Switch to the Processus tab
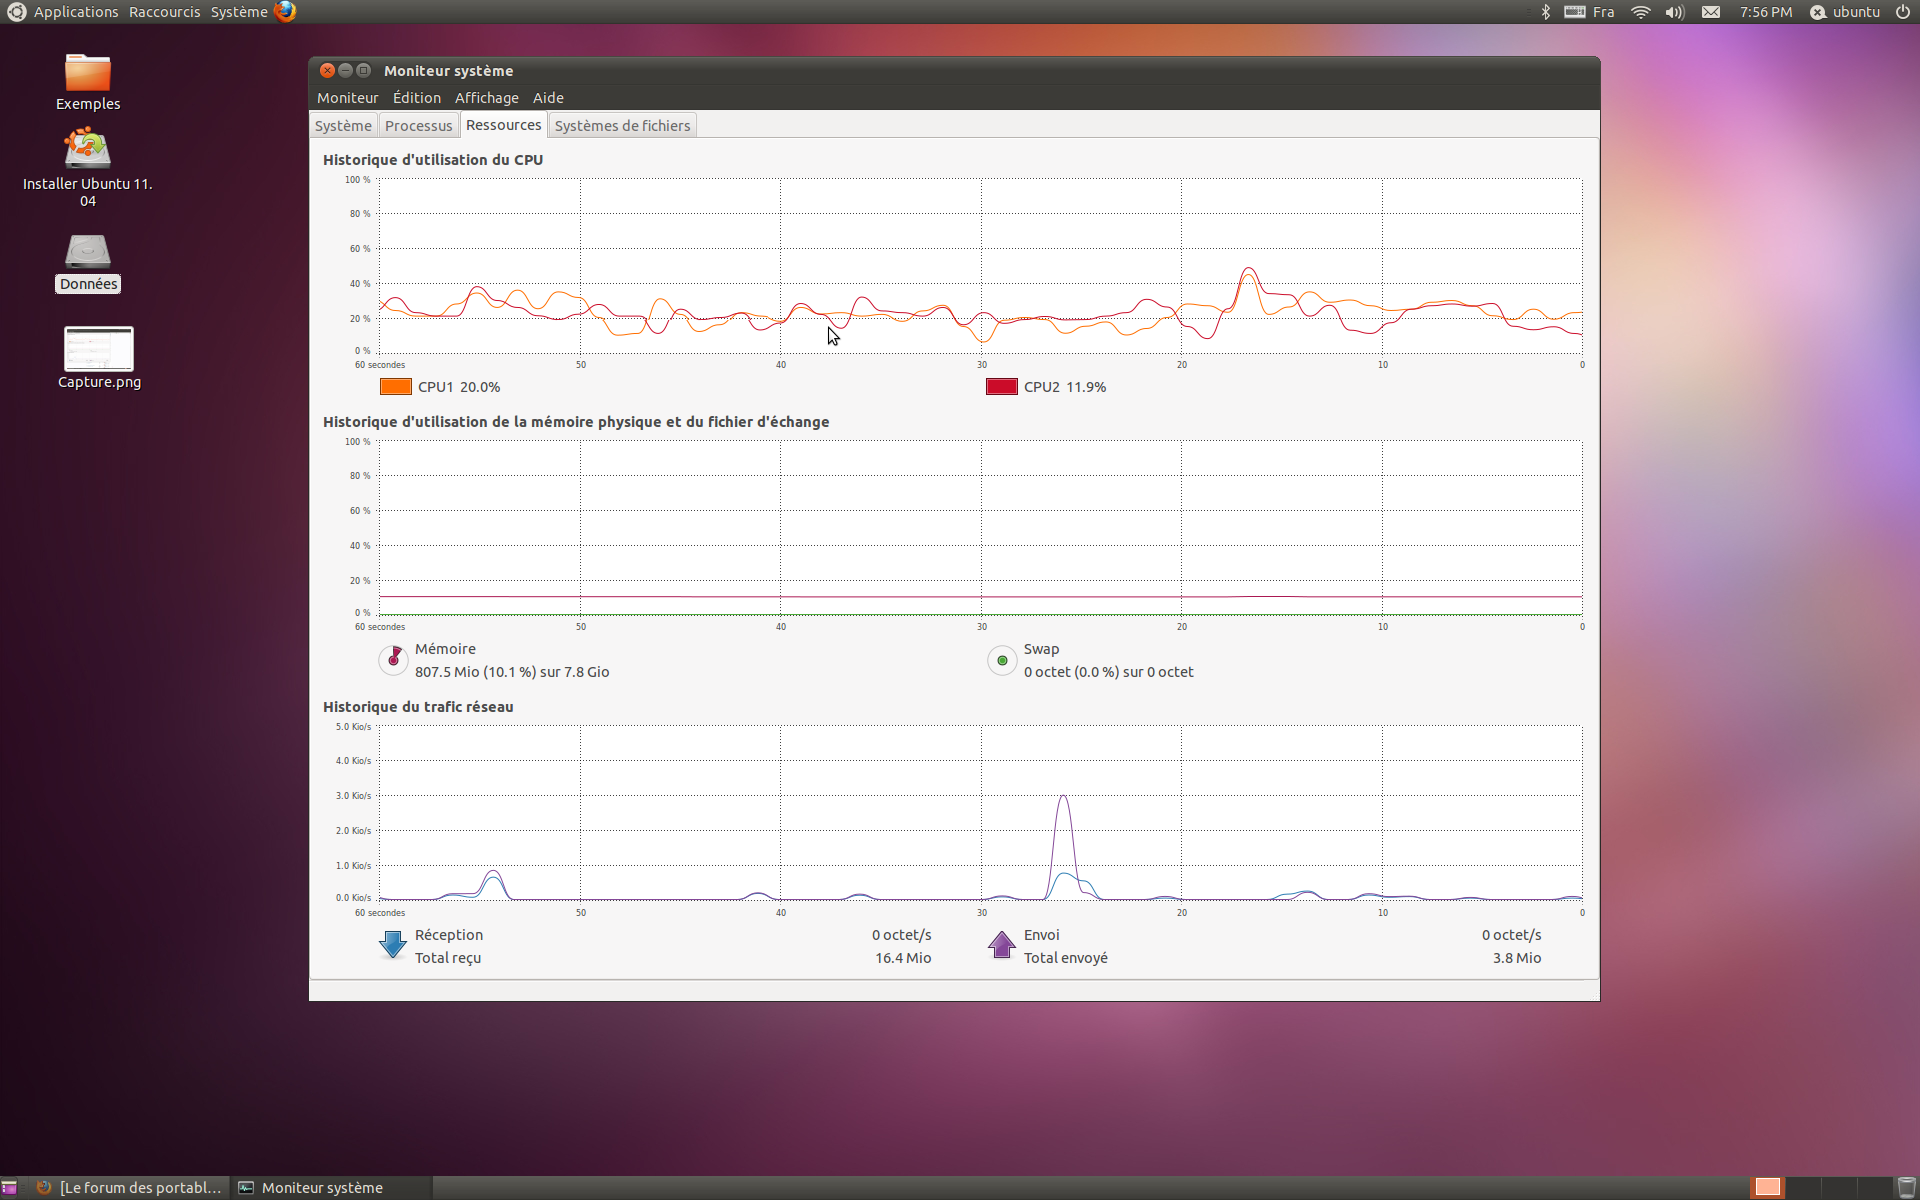Screen dimensions: 1920x1200 pos(418,126)
